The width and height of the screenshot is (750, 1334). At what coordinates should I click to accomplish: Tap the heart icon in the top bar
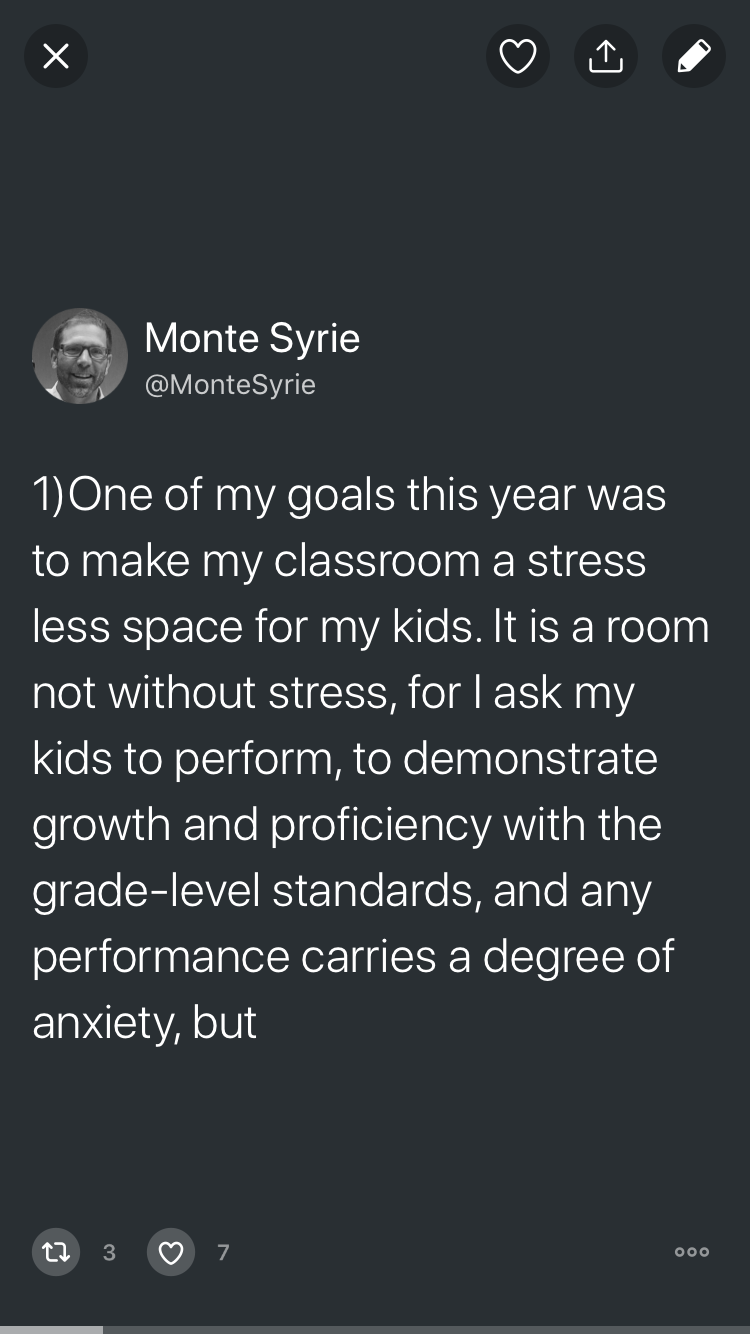[x=517, y=56]
